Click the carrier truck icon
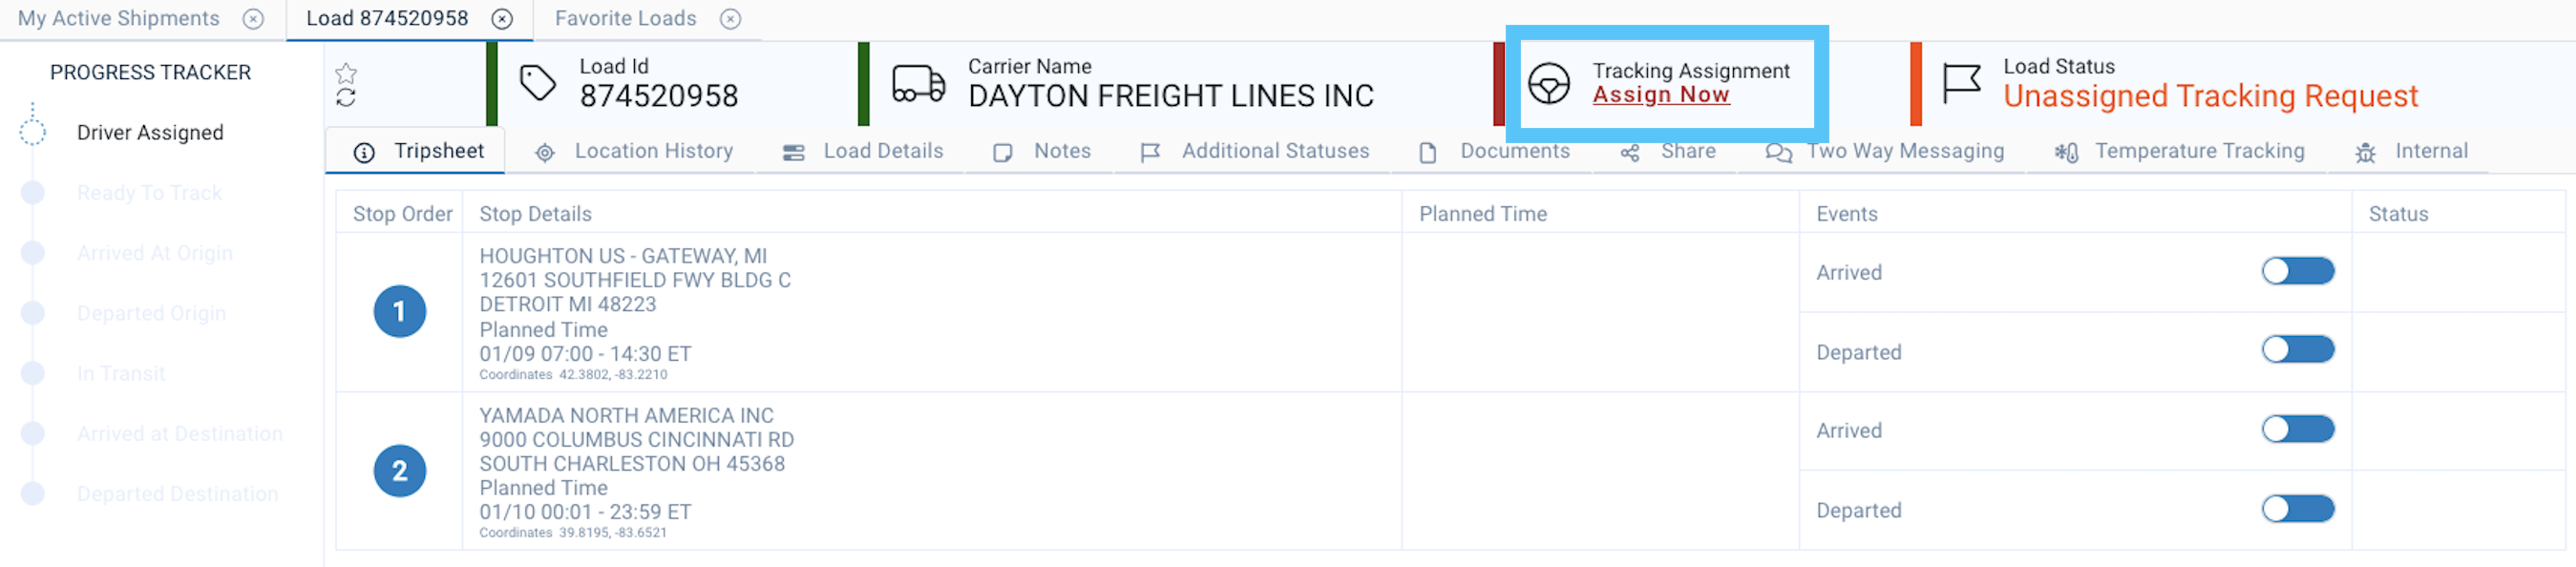This screenshot has width=2576, height=567. coord(918,84)
